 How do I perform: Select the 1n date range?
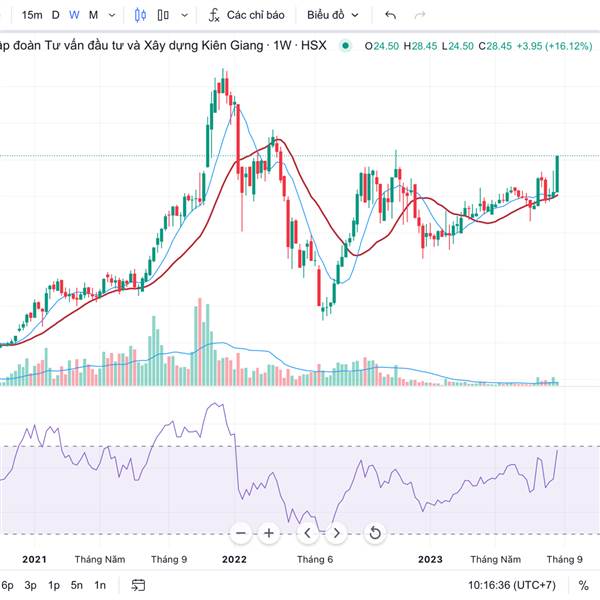point(100,585)
